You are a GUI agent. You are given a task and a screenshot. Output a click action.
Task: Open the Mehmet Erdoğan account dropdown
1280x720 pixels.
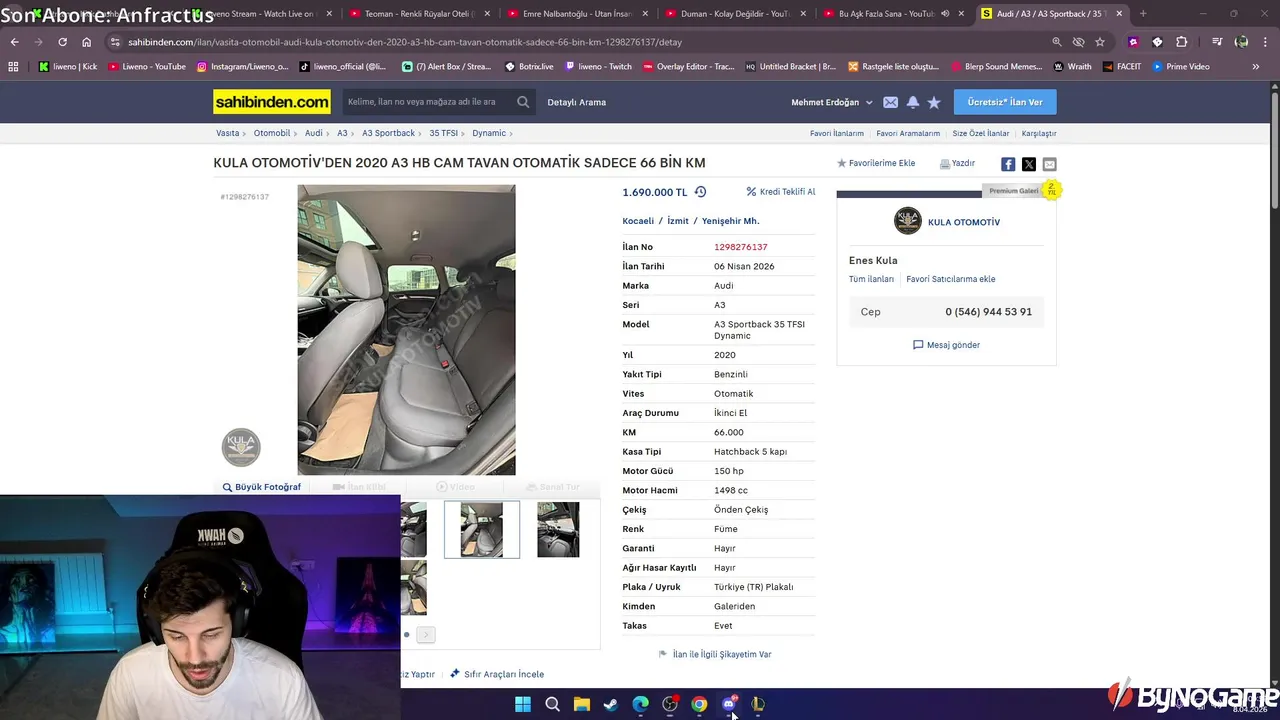[x=832, y=102]
